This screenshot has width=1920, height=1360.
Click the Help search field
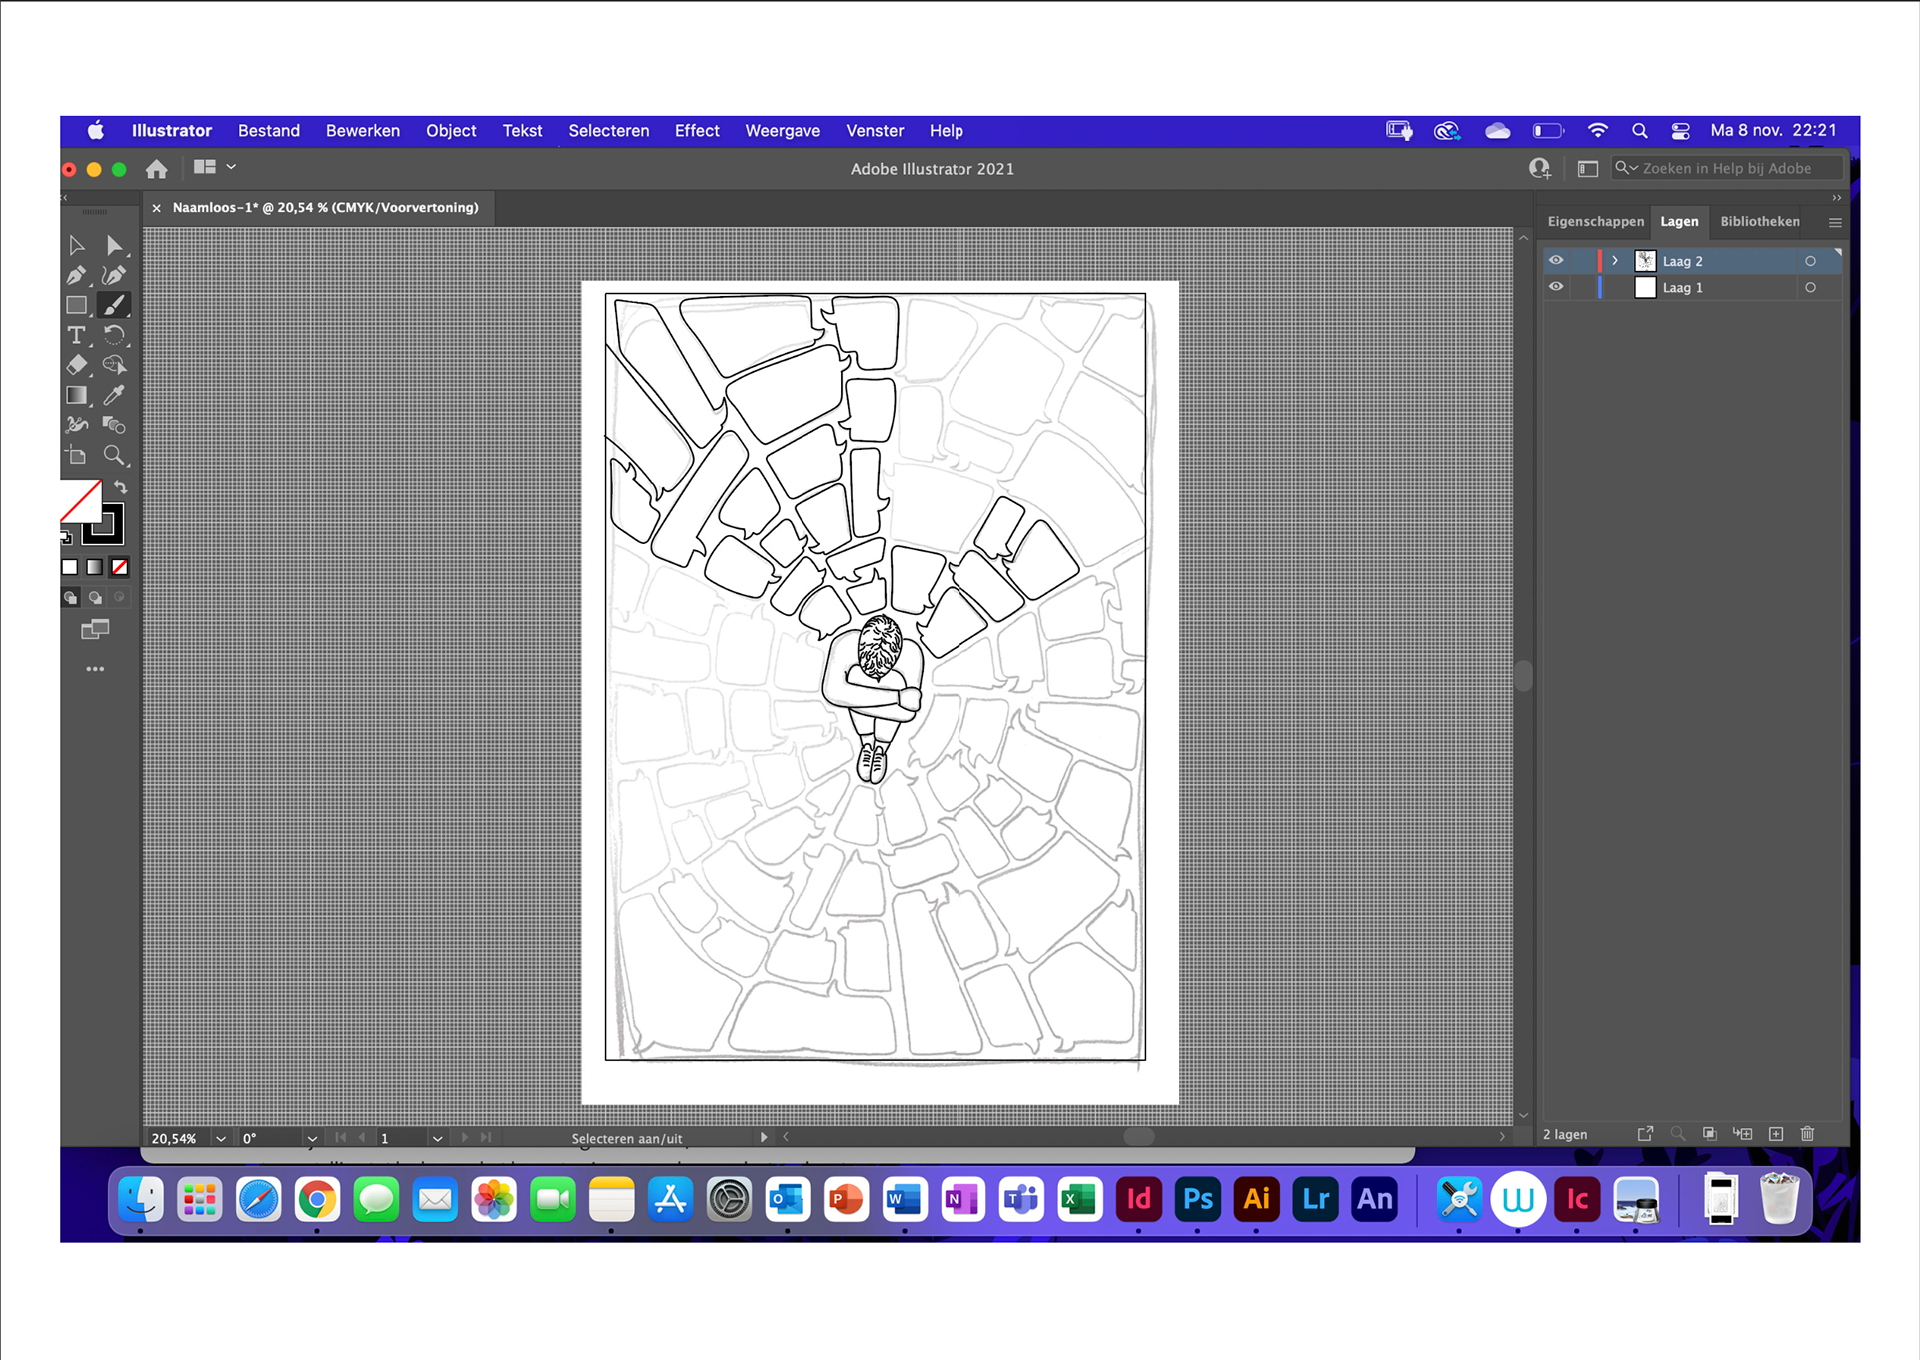pyautogui.click(x=1726, y=168)
